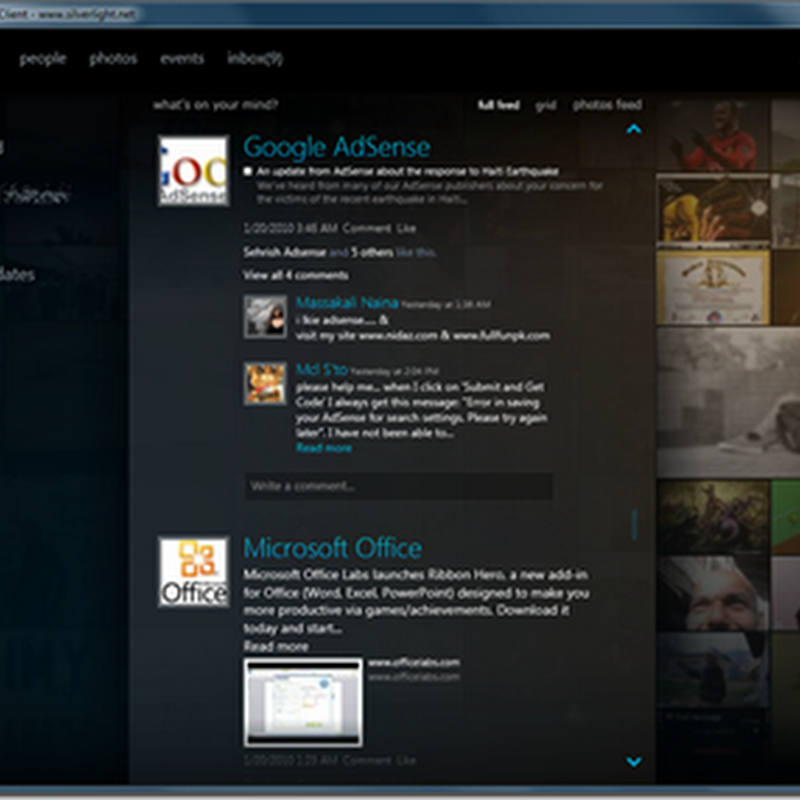Click the down chevron below the feed
Viewport: 800px width, 800px height.
coord(634,761)
